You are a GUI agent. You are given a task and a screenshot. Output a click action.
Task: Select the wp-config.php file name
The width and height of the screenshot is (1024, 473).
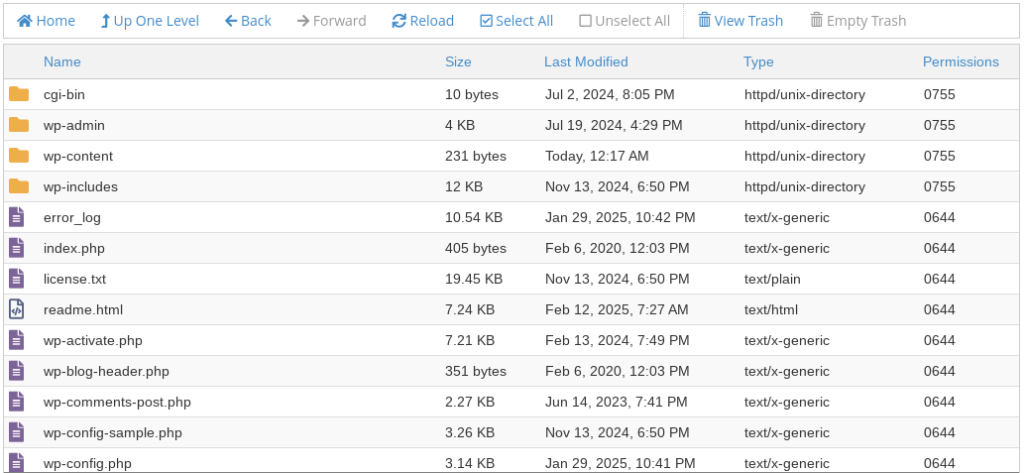pyautogui.click(x=88, y=463)
